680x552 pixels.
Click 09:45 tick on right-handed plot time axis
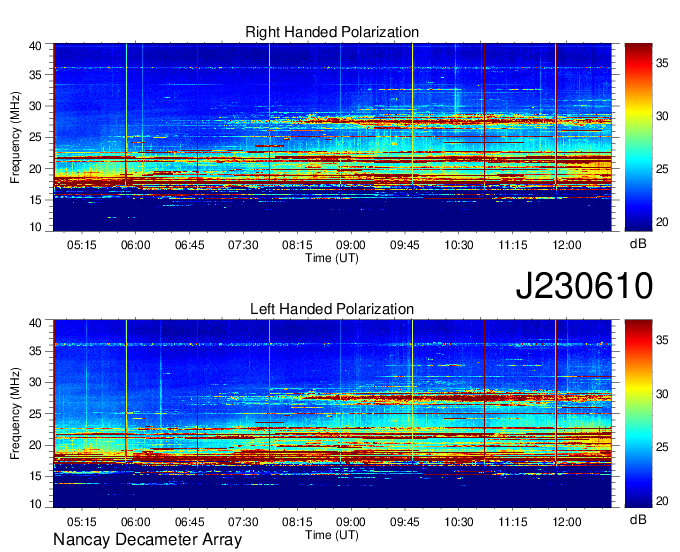coord(405,245)
